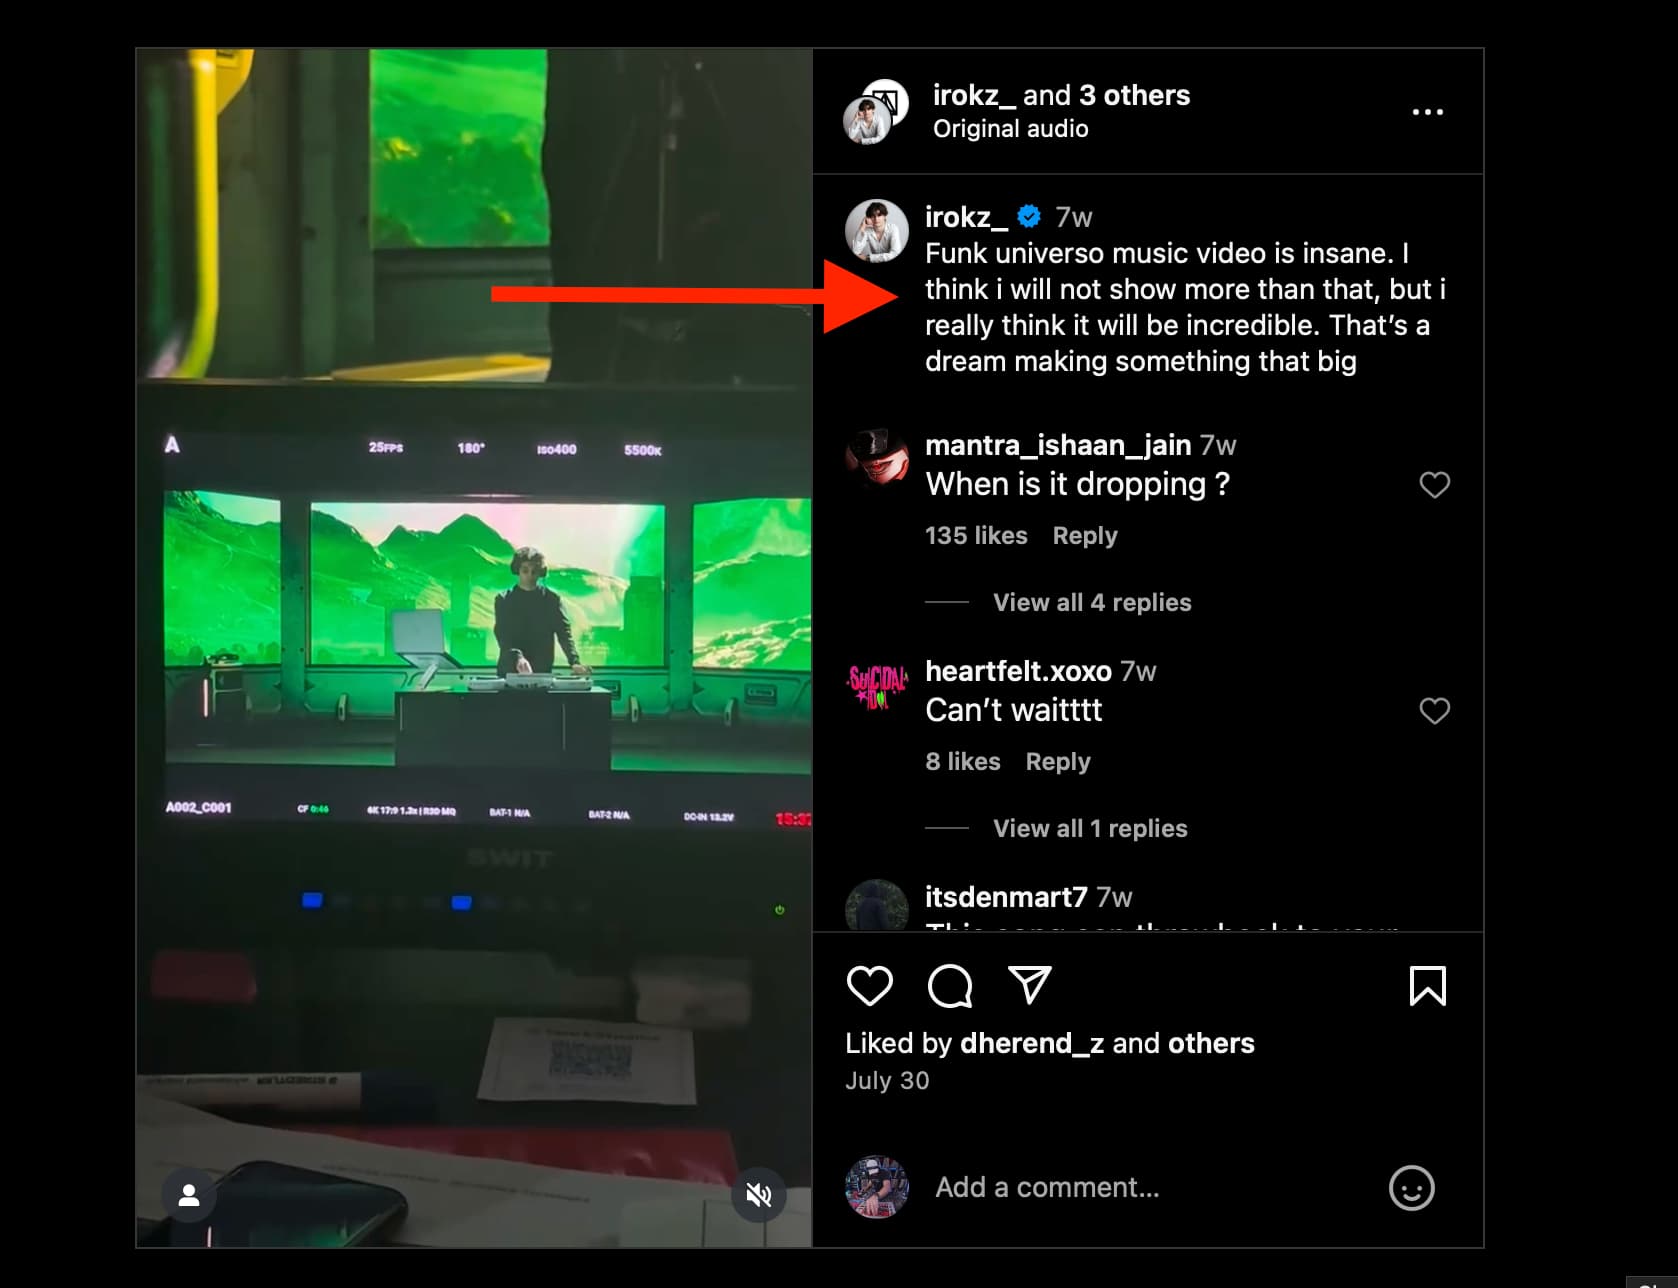Open irokz_ profile from caption
This screenshot has width=1678, height=1288.
tap(966, 217)
